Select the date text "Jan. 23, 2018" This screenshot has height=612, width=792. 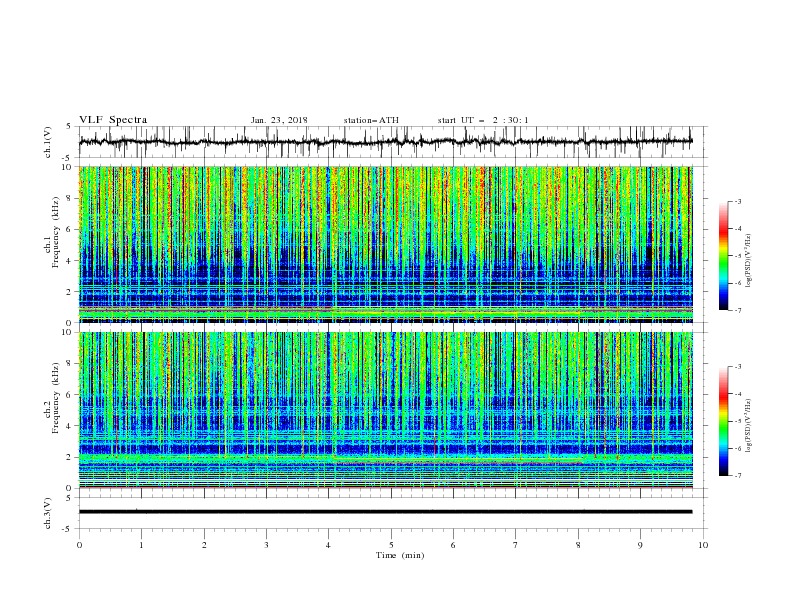point(279,120)
